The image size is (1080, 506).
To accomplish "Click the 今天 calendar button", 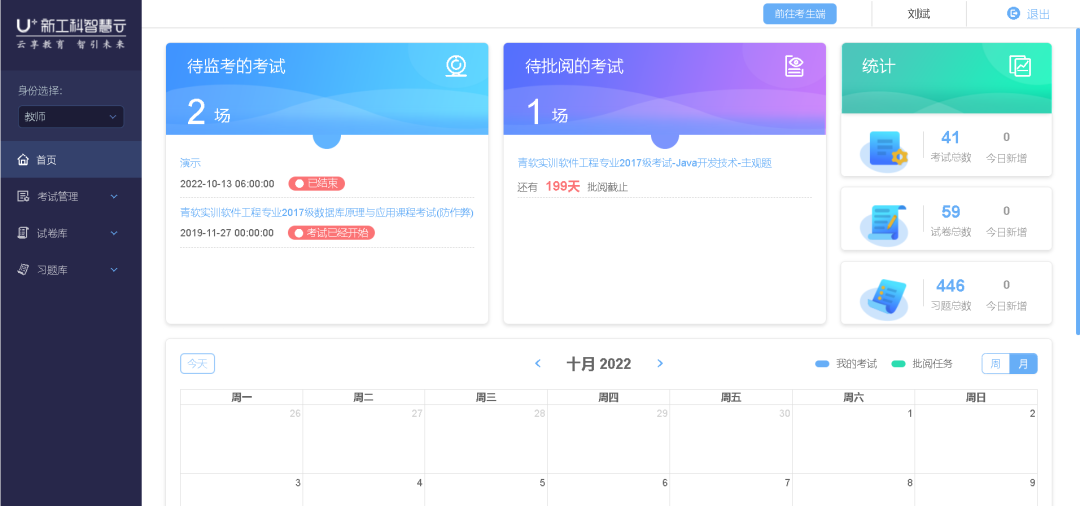I will [x=198, y=363].
